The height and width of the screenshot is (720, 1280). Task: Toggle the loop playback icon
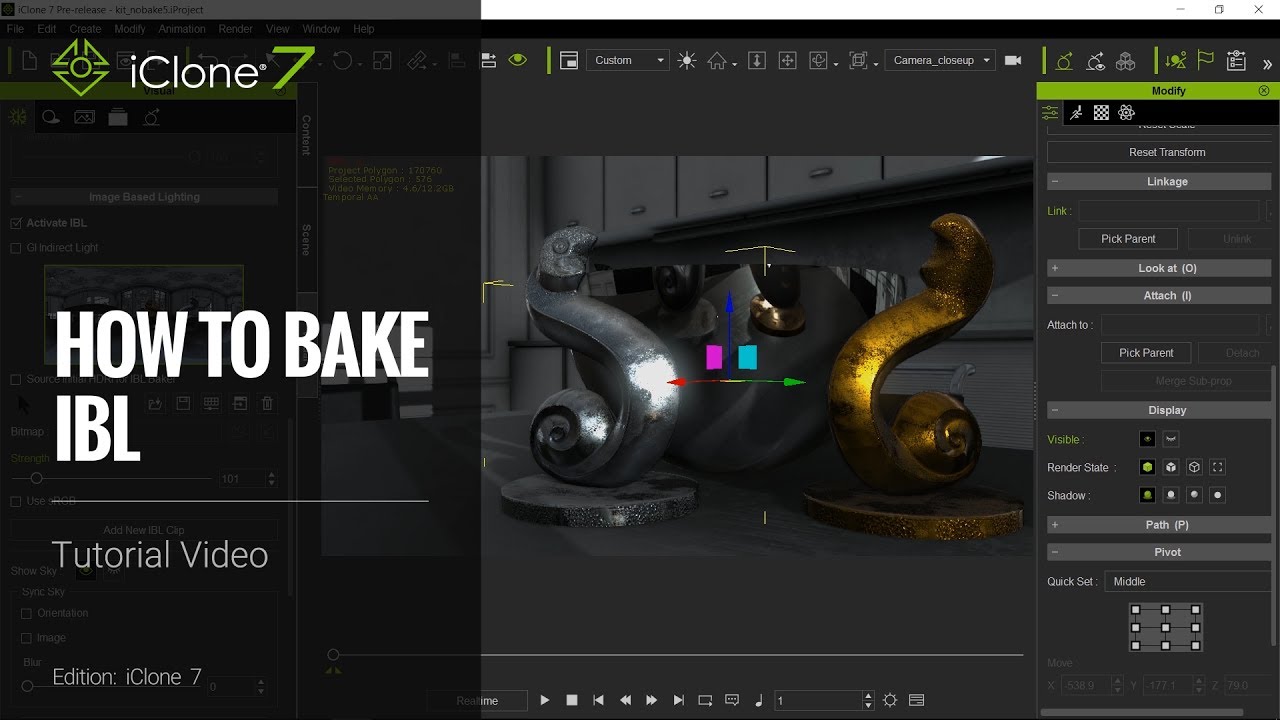pos(705,701)
